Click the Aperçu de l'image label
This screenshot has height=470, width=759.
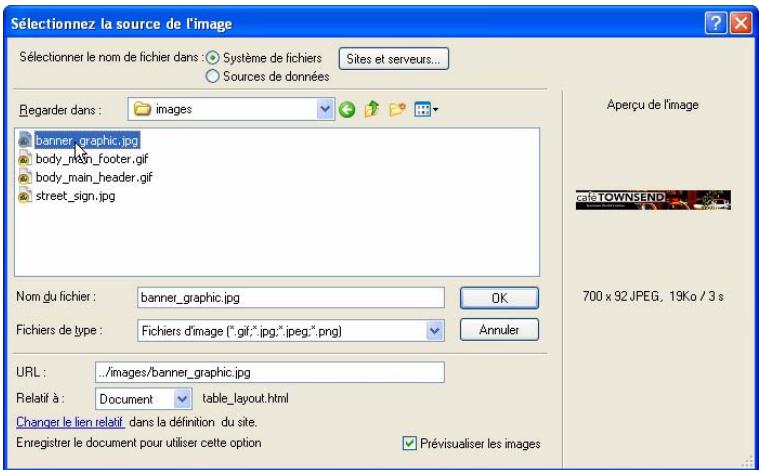(653, 105)
